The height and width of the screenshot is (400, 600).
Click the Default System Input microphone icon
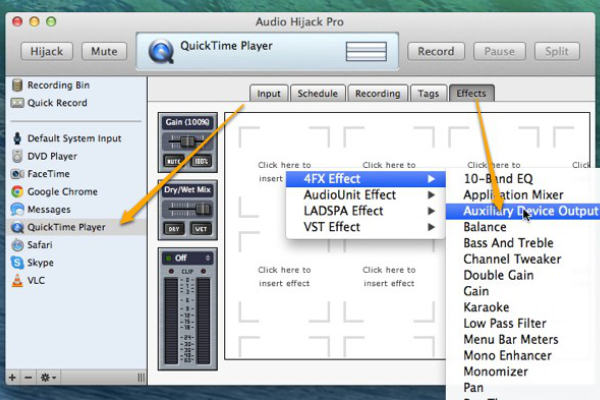[x=17, y=138]
